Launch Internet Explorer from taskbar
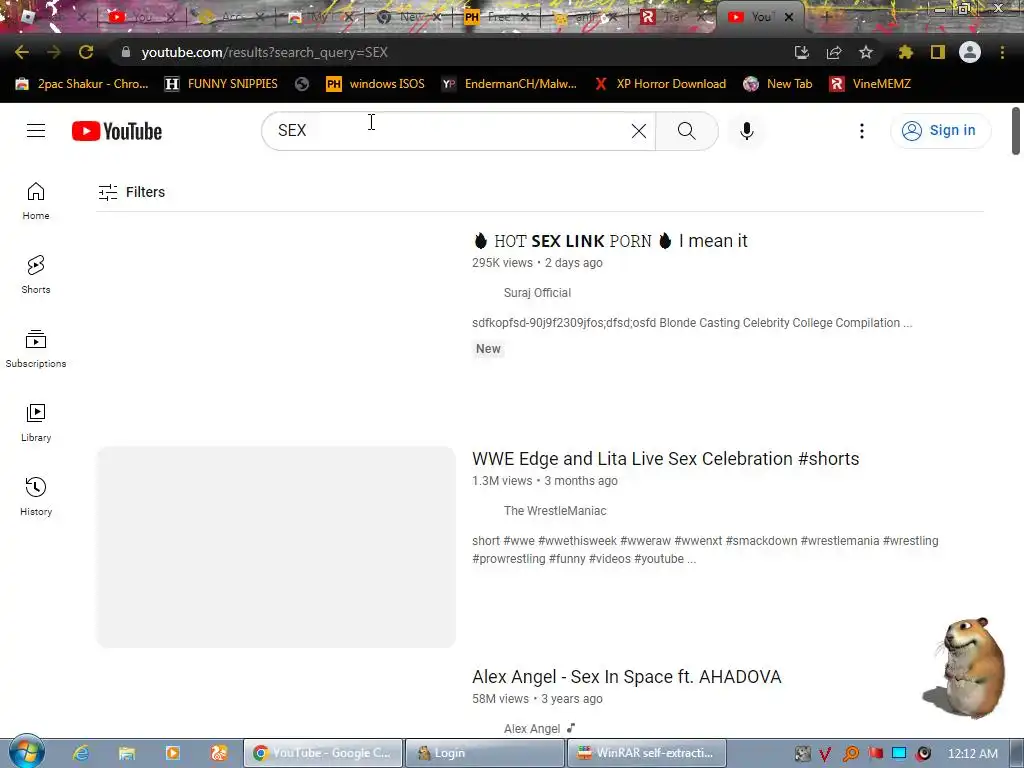The width and height of the screenshot is (1024, 768). click(80, 753)
